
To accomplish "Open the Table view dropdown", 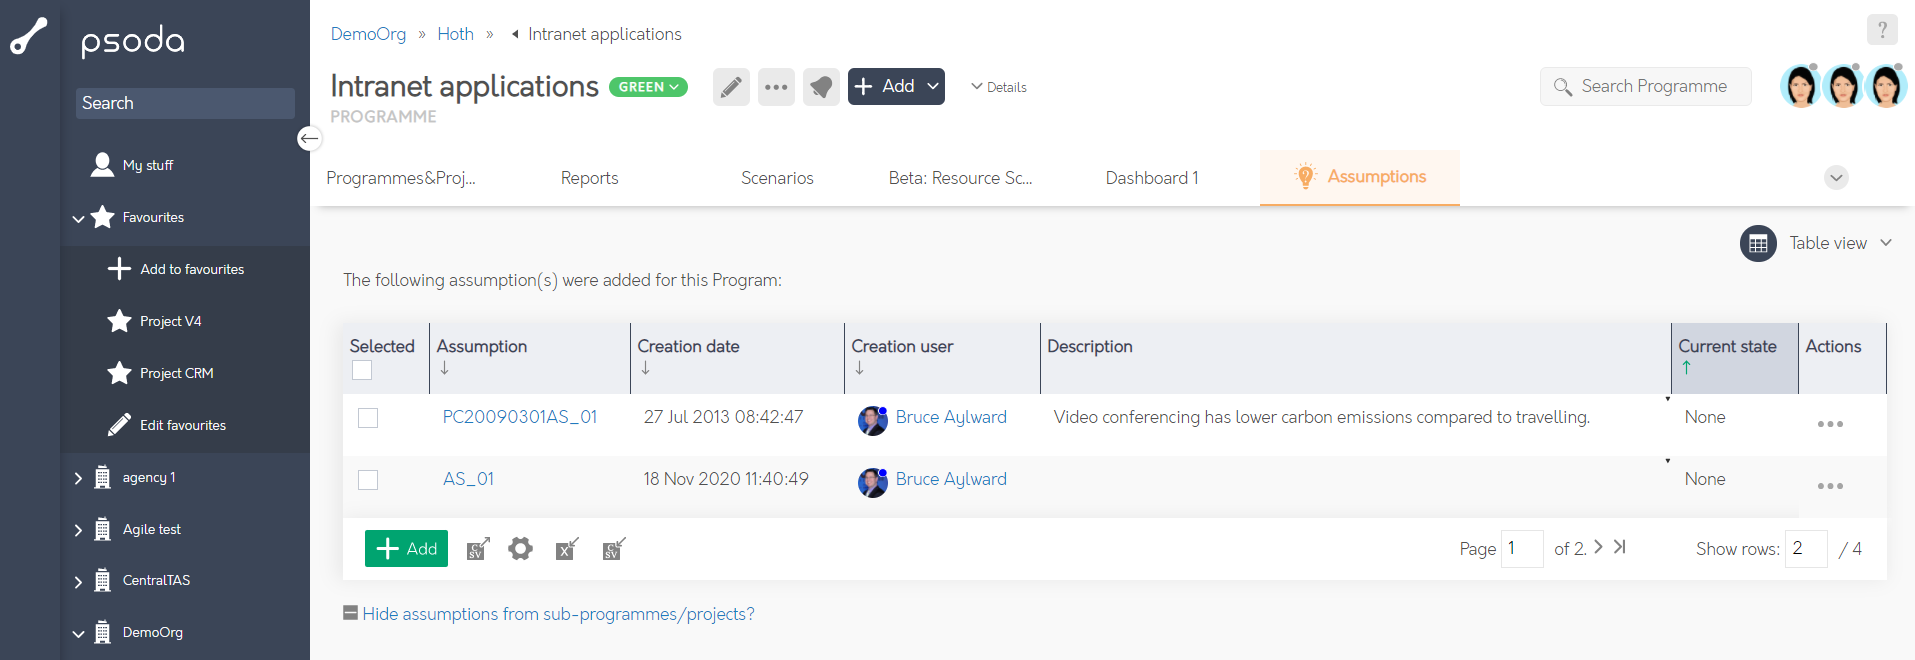I will 1816,243.
